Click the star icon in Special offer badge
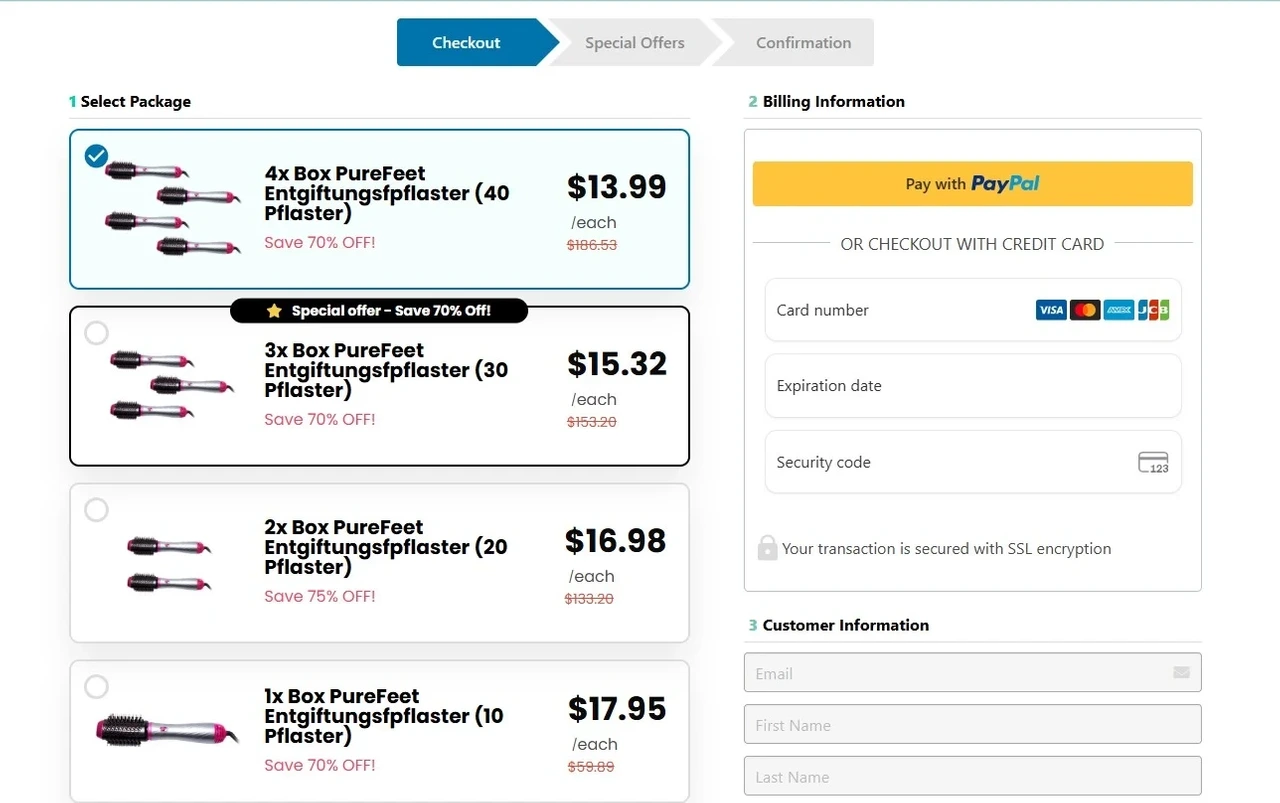This screenshot has width=1280, height=803. pos(274,311)
